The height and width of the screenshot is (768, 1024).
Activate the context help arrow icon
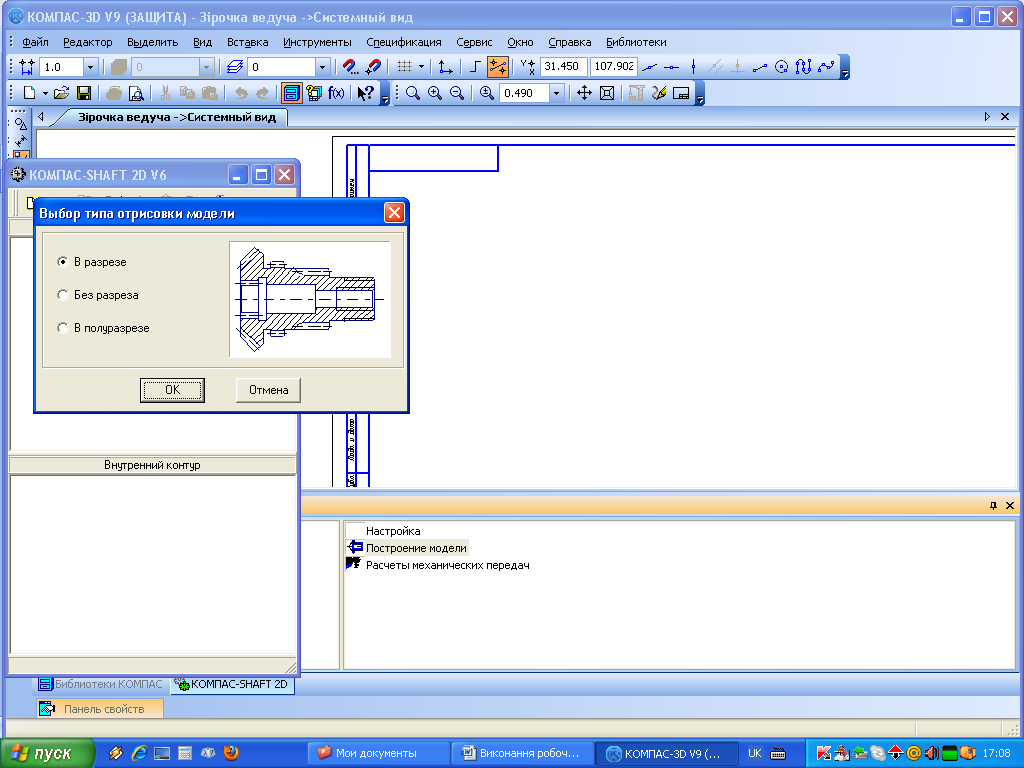coord(365,93)
